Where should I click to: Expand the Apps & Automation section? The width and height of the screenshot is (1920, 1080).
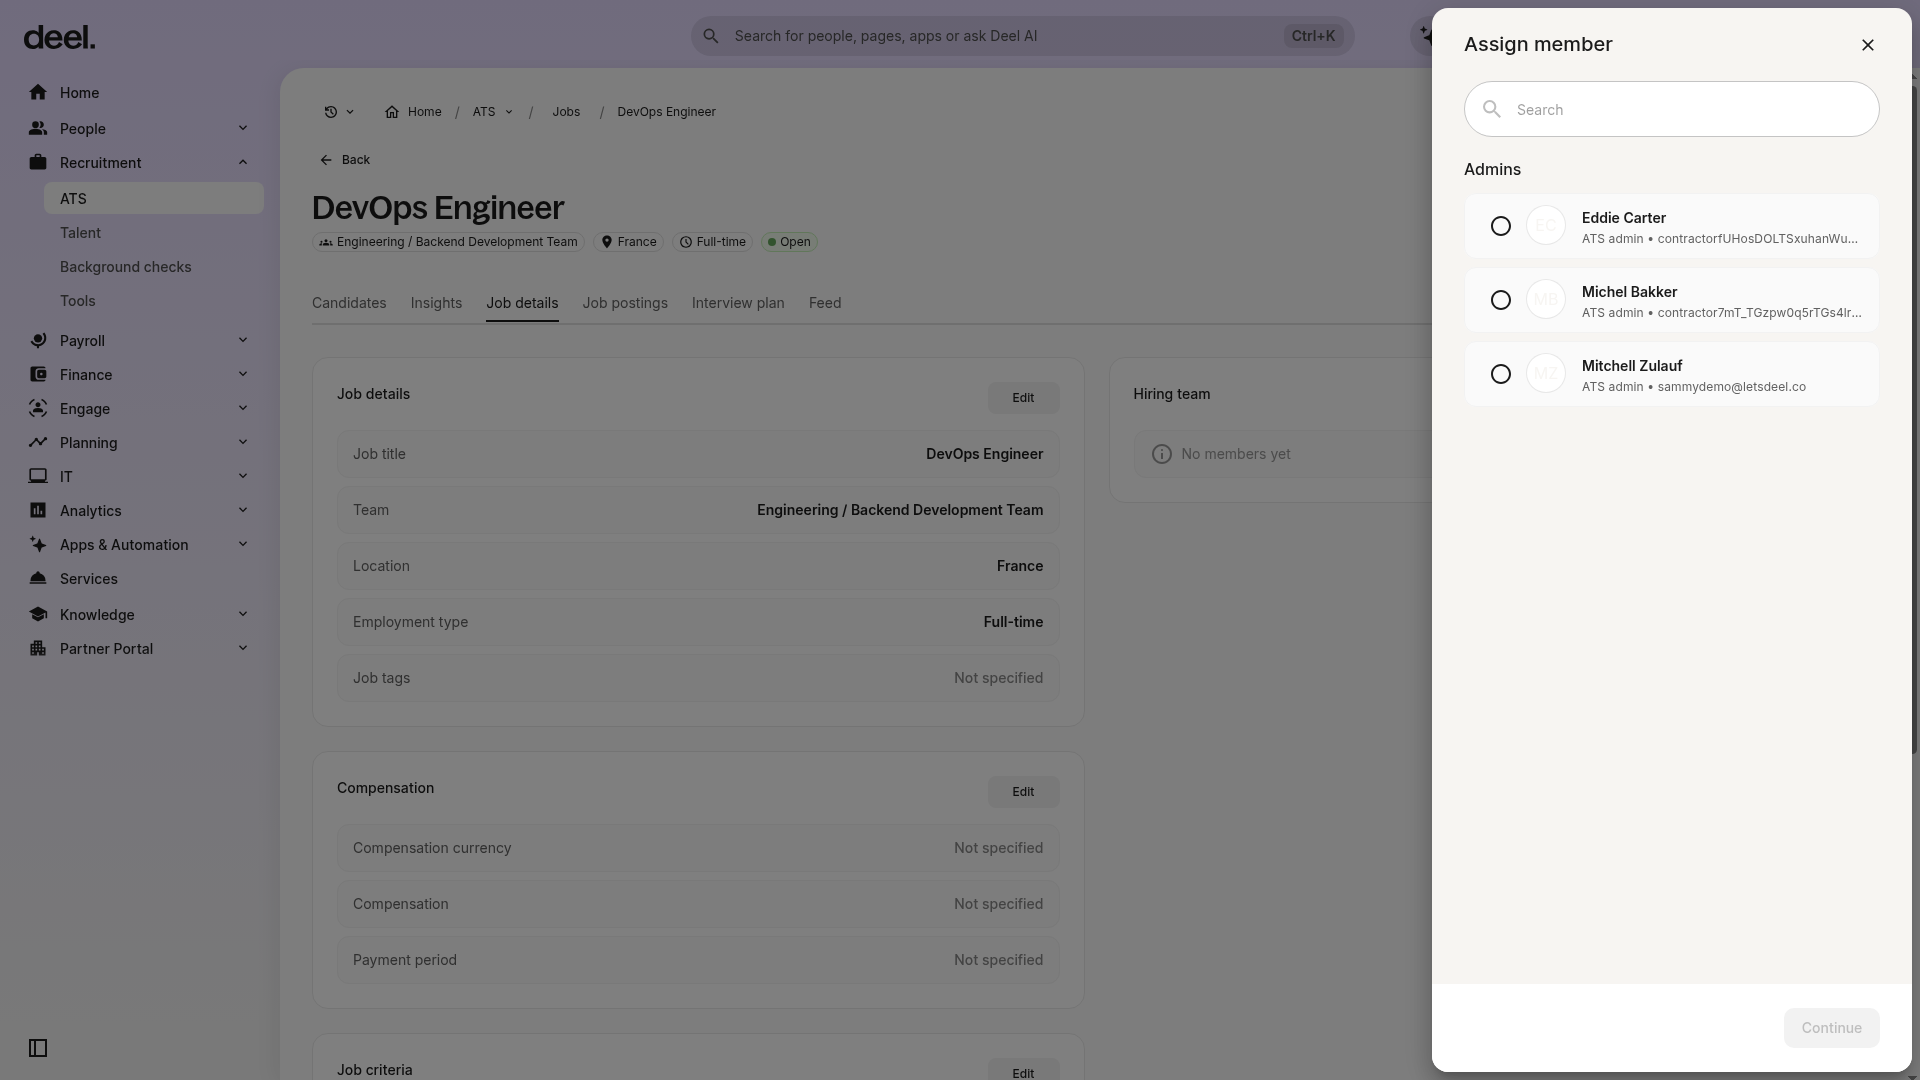243,544
